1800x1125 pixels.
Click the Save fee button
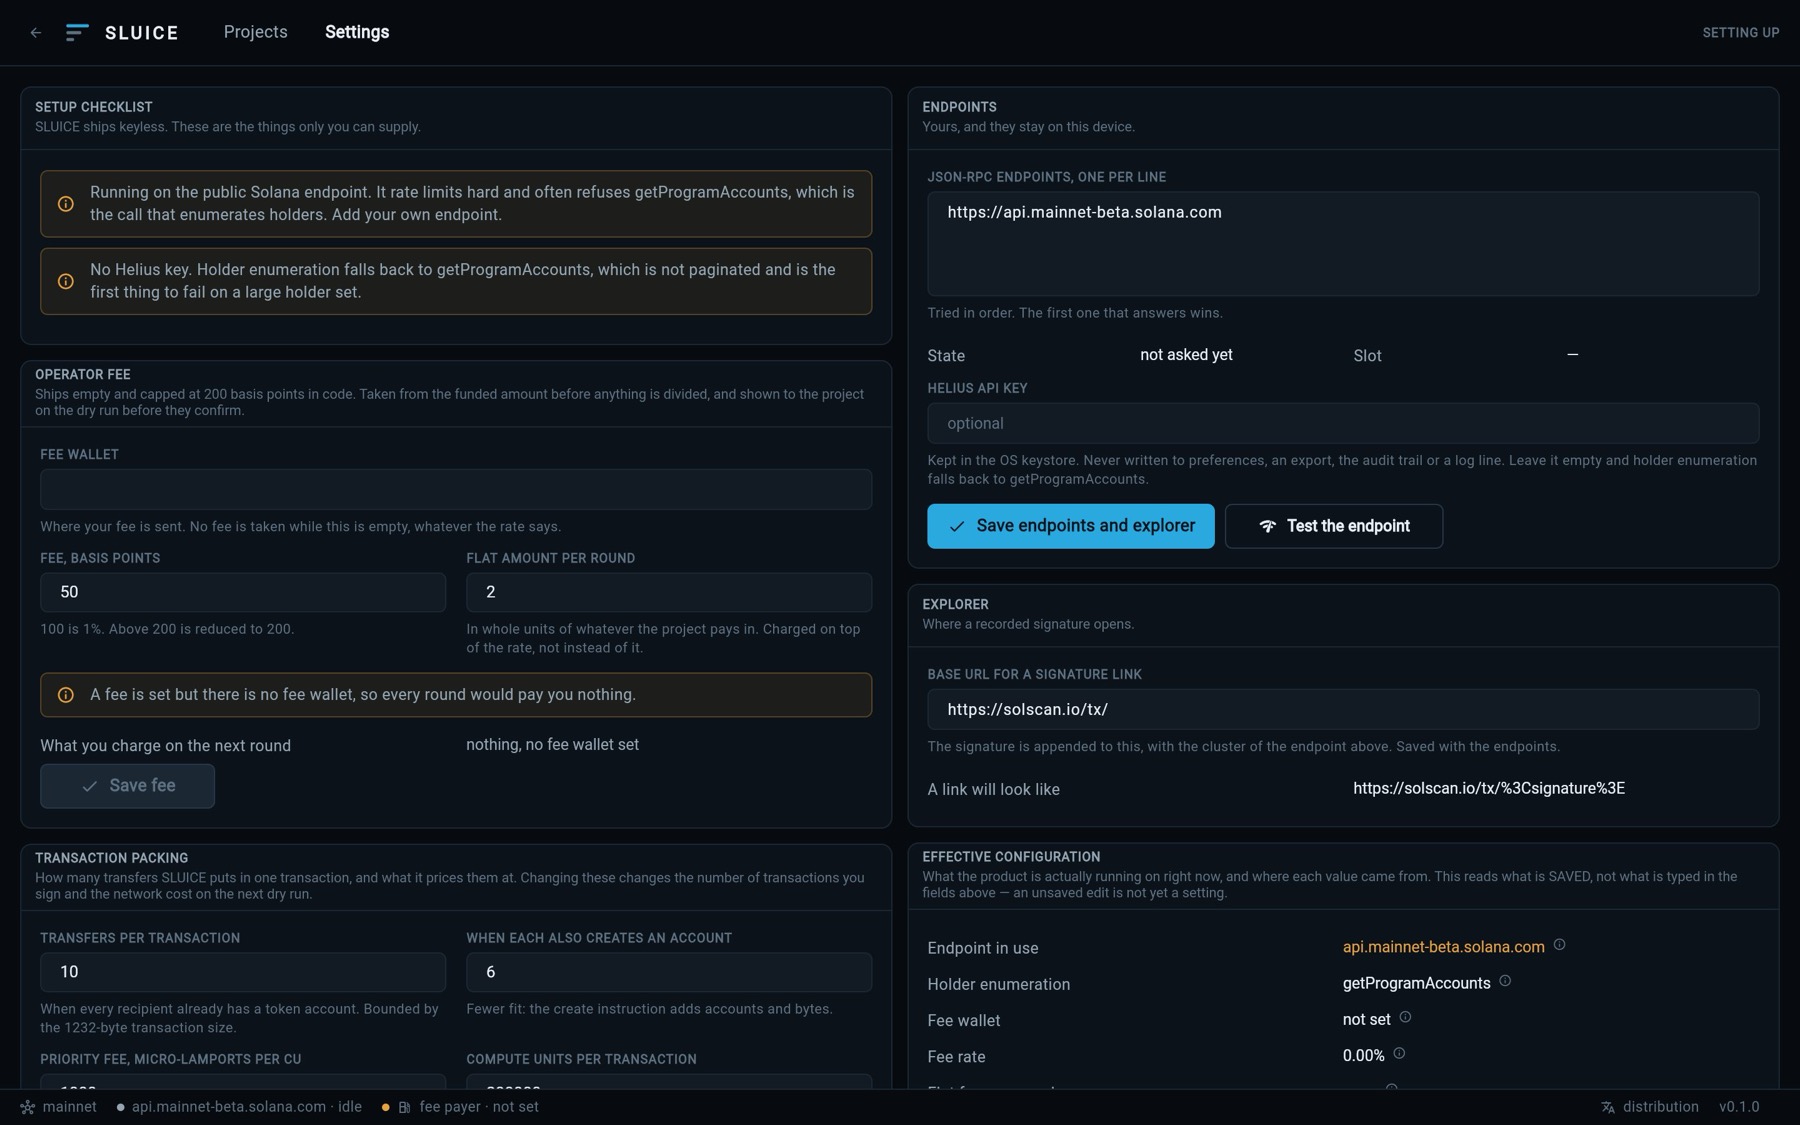coord(127,786)
